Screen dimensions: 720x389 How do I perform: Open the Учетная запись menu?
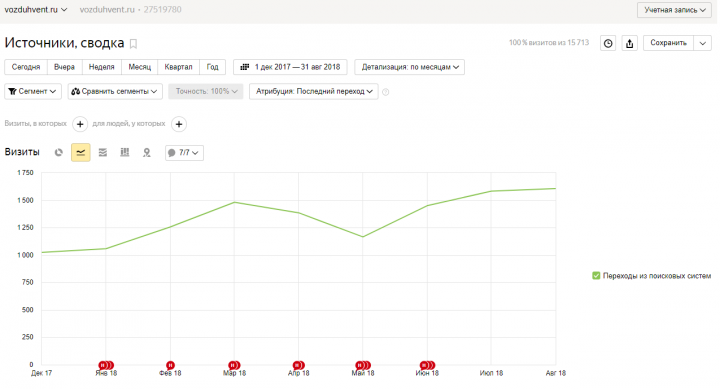click(x=674, y=10)
